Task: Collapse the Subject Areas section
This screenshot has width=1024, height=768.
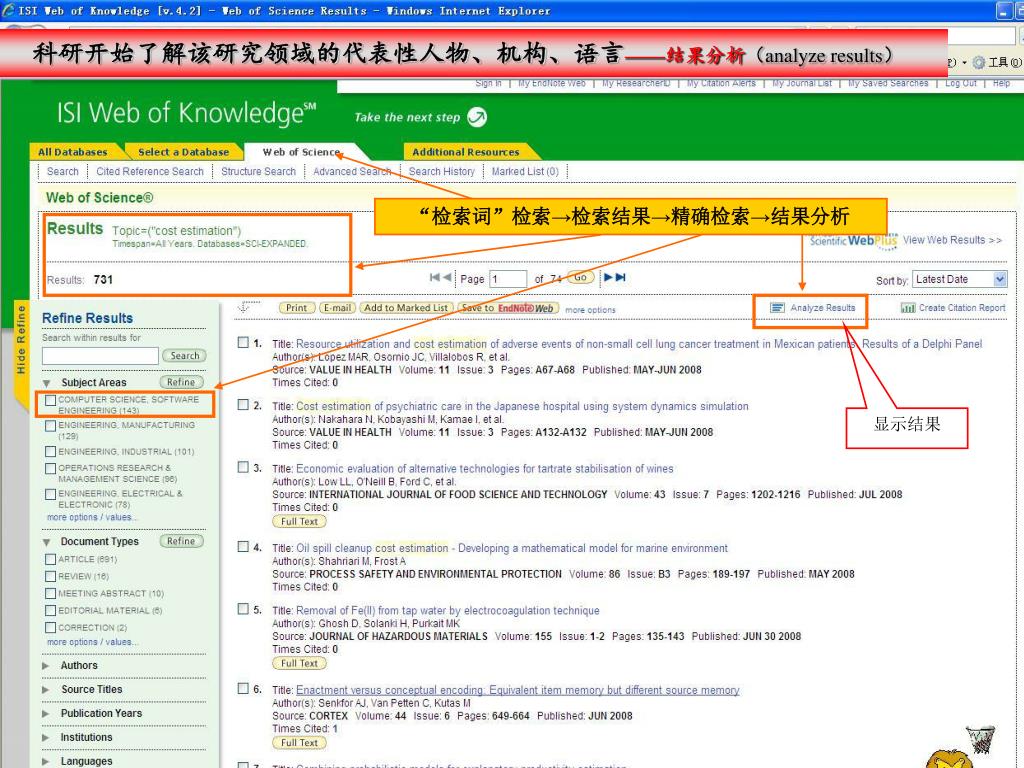Action: pyautogui.click(x=46, y=383)
